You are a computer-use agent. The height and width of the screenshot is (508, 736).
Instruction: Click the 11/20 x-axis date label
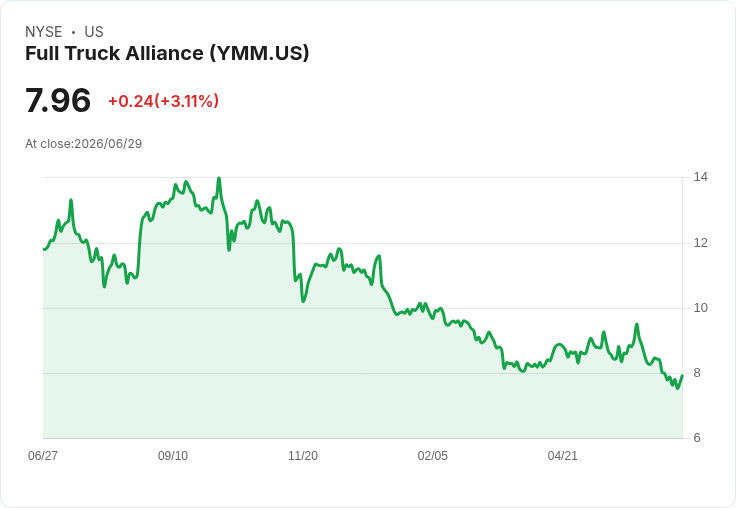(303, 455)
